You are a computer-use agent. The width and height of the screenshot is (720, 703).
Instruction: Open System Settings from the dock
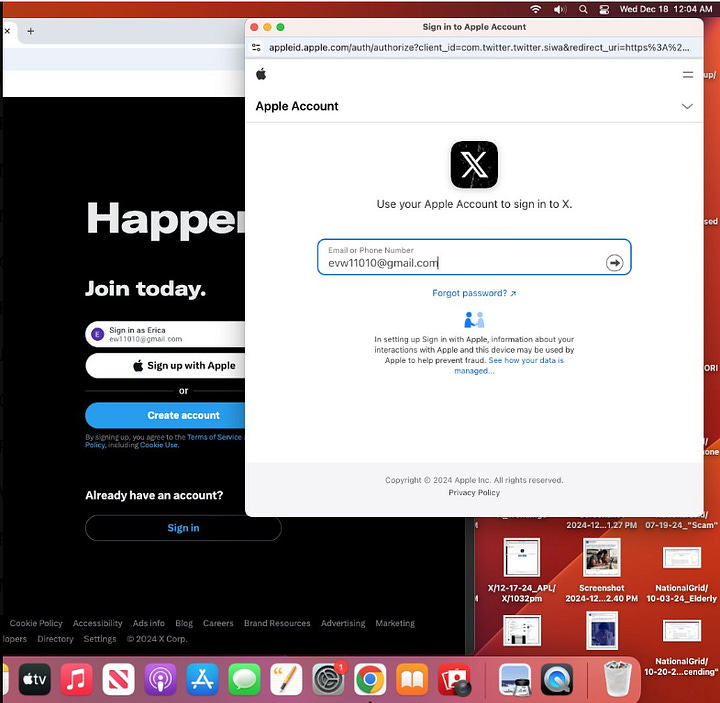coord(328,679)
